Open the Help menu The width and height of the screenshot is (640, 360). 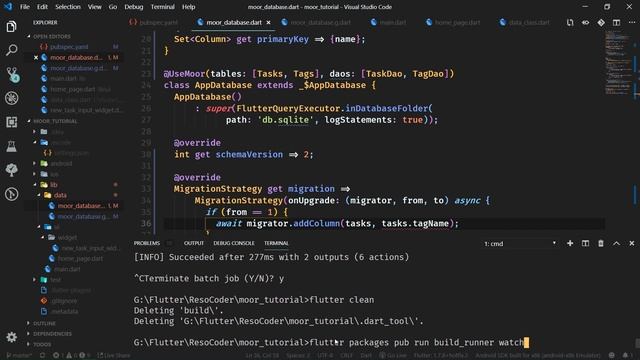(188, 7)
